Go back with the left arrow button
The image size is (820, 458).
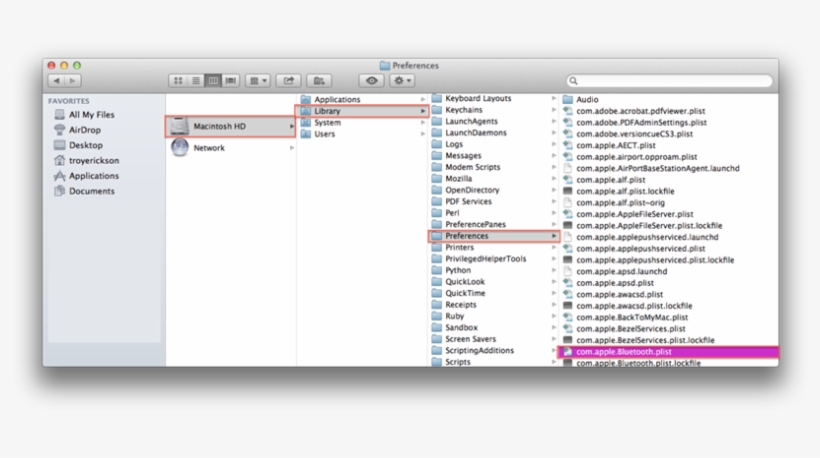coord(56,81)
